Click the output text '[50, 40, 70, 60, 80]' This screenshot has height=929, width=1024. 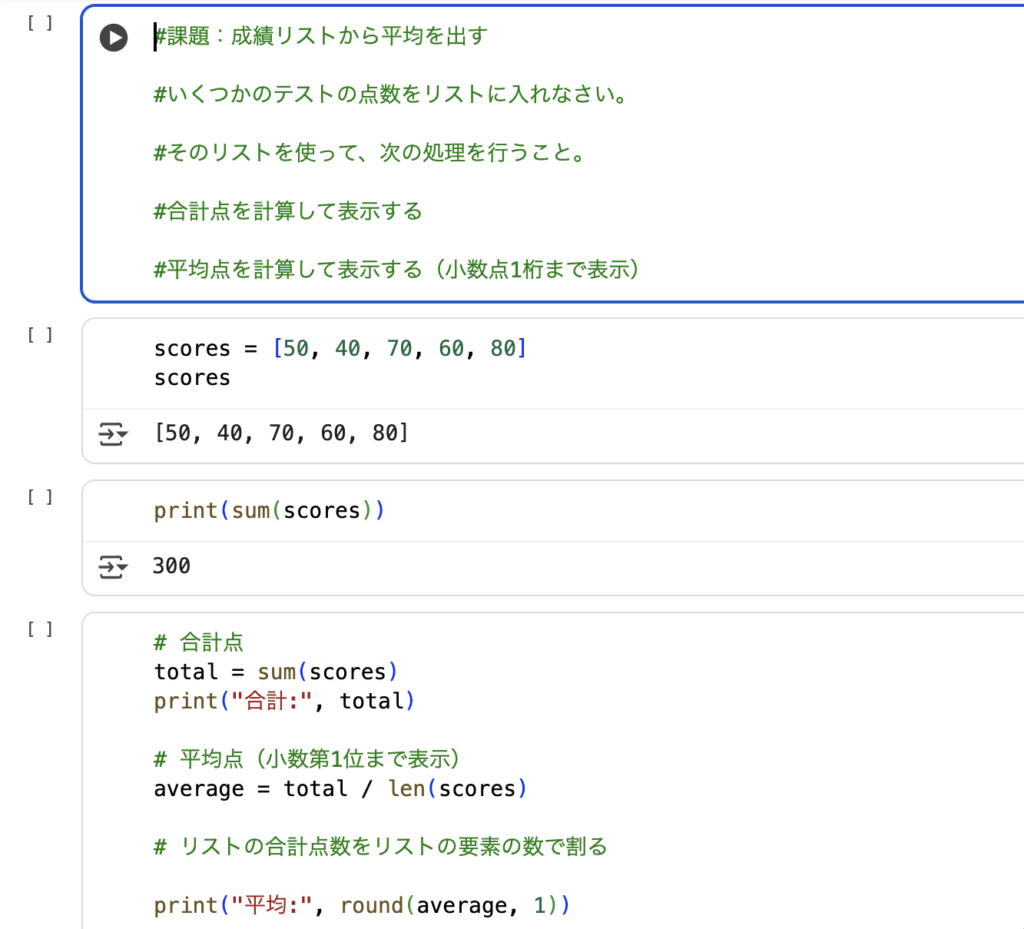280,434
